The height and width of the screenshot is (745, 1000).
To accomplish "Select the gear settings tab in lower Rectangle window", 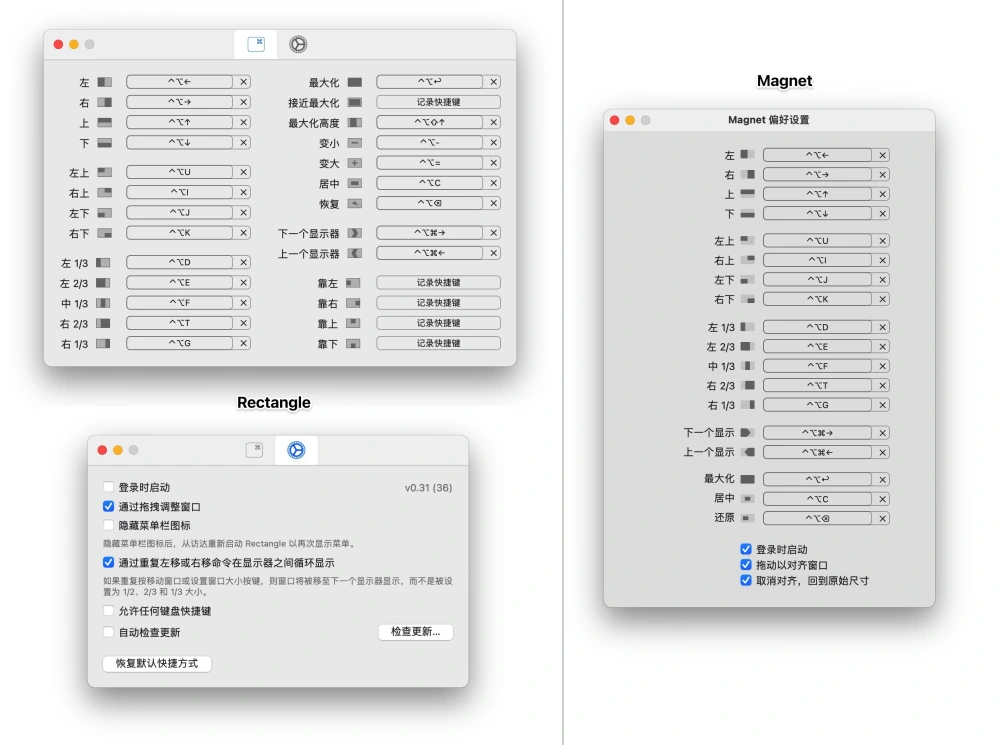I will (x=296, y=450).
